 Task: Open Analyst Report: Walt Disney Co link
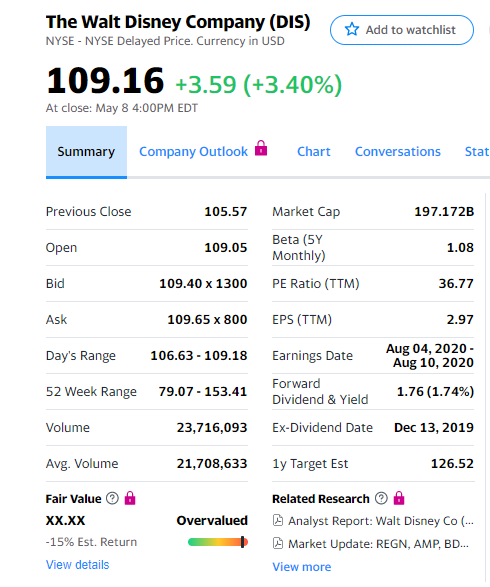(x=381, y=521)
